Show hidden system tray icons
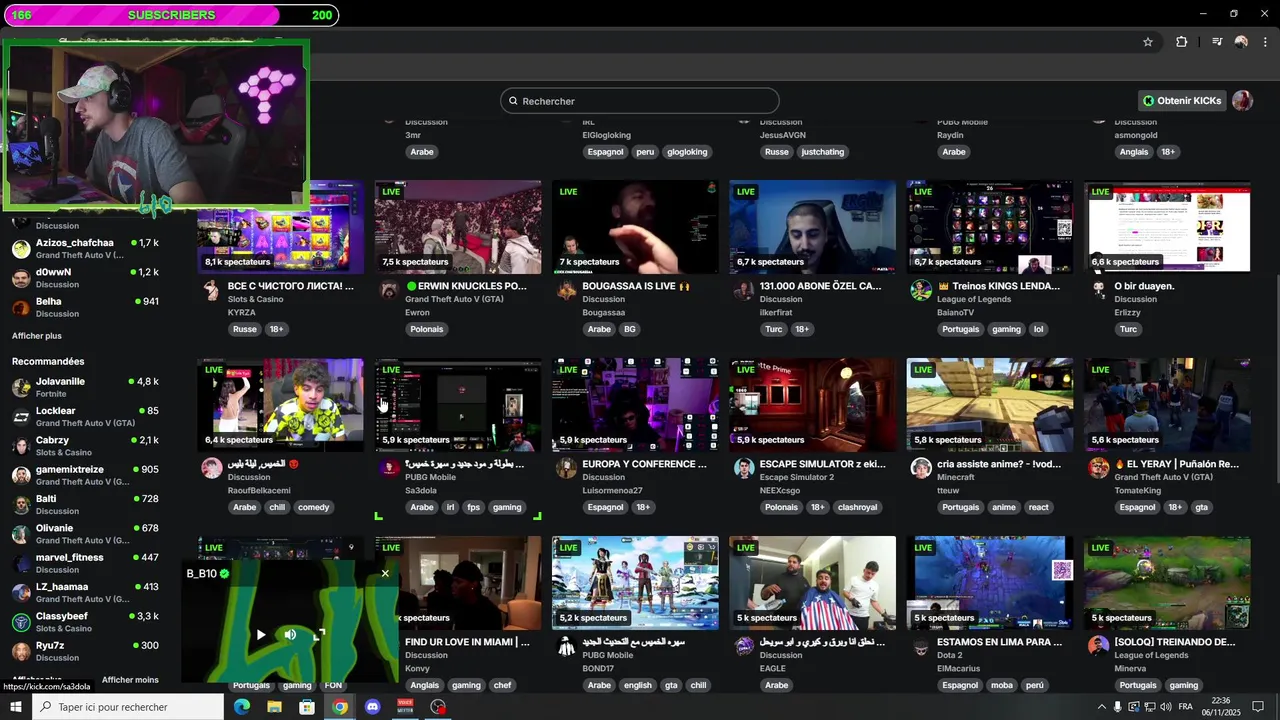This screenshot has height=720, width=1280. 1102,707
